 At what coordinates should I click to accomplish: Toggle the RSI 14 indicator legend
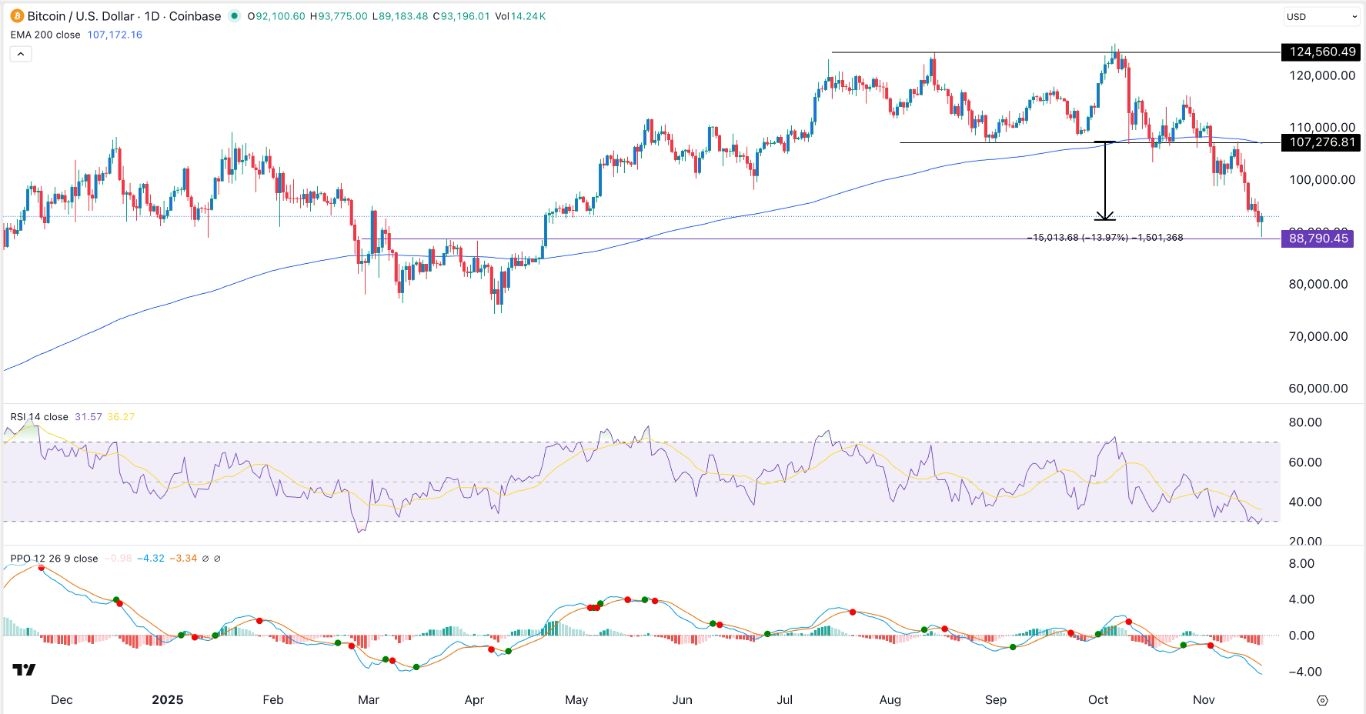pos(40,417)
